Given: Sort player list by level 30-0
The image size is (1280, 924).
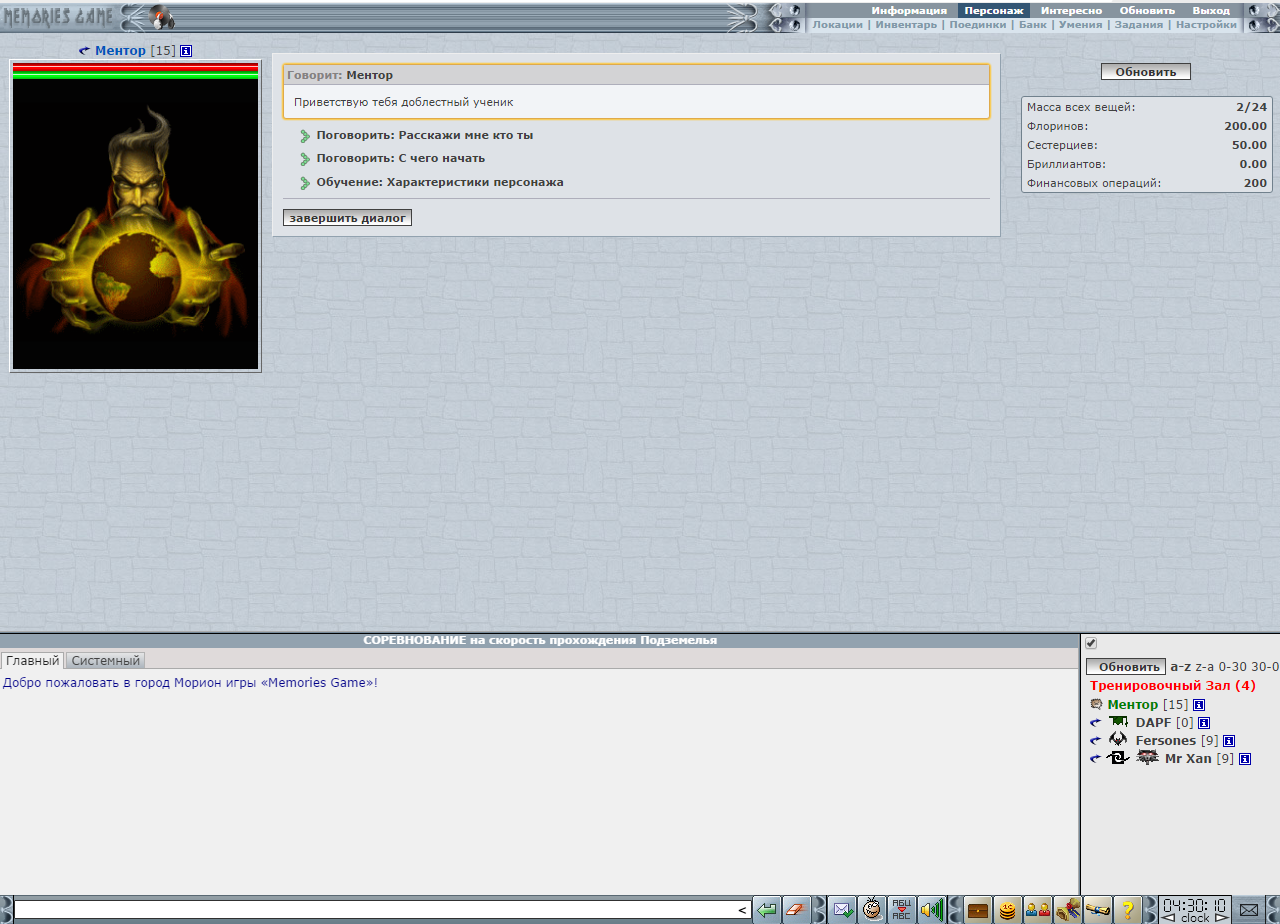Looking at the screenshot, I should tap(1264, 666).
